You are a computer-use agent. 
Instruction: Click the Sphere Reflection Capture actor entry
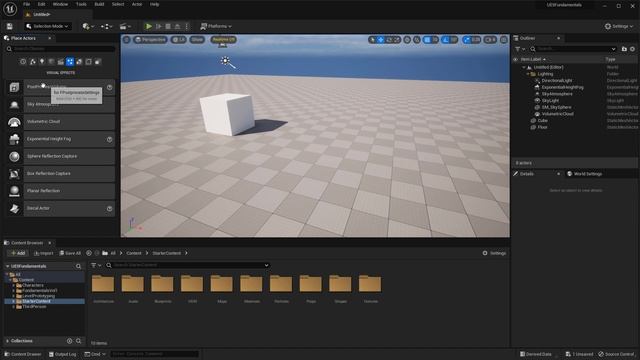(x=60, y=156)
